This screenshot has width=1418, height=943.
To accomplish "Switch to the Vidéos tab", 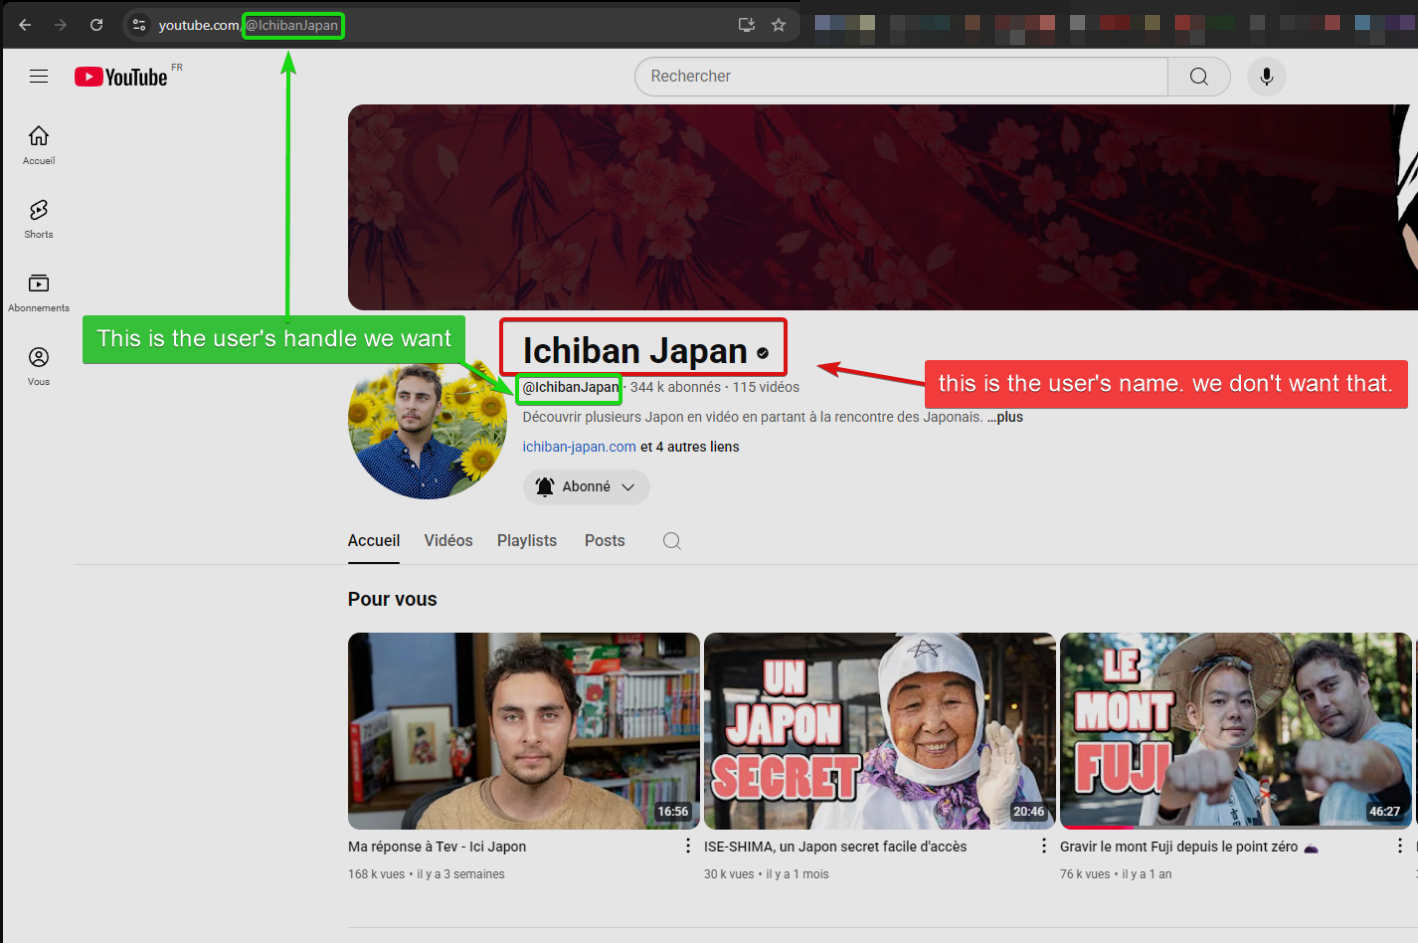I will click(448, 540).
